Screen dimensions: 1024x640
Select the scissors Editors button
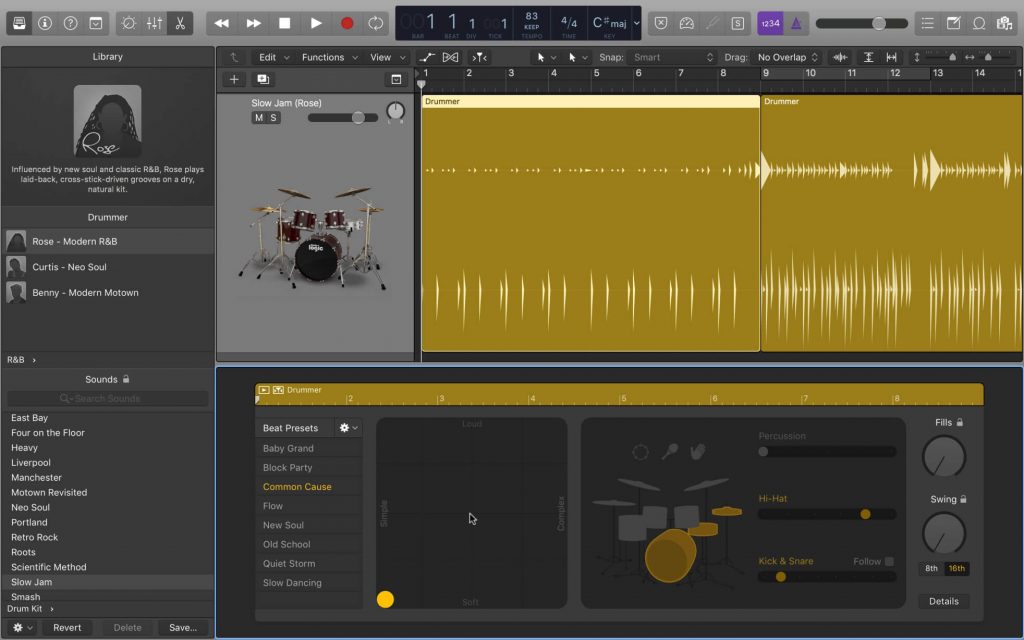(180, 23)
